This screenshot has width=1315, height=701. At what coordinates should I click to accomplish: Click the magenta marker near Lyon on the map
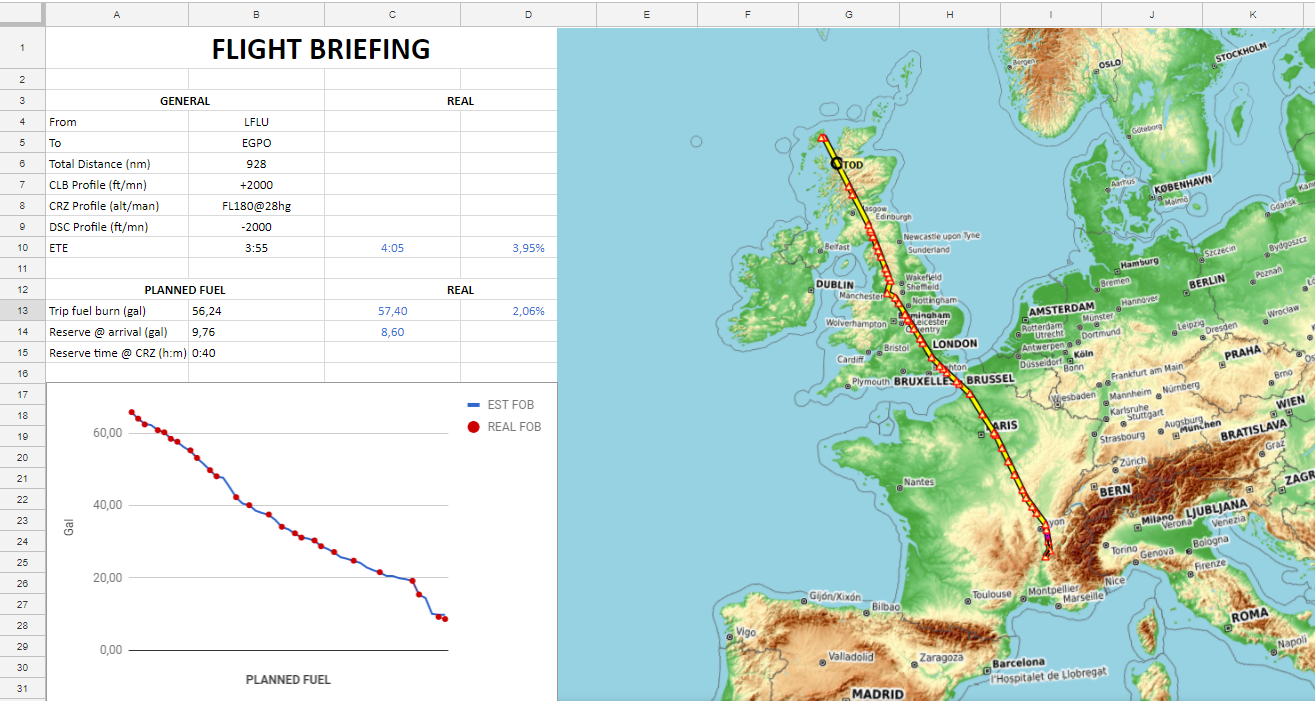coord(1047,536)
